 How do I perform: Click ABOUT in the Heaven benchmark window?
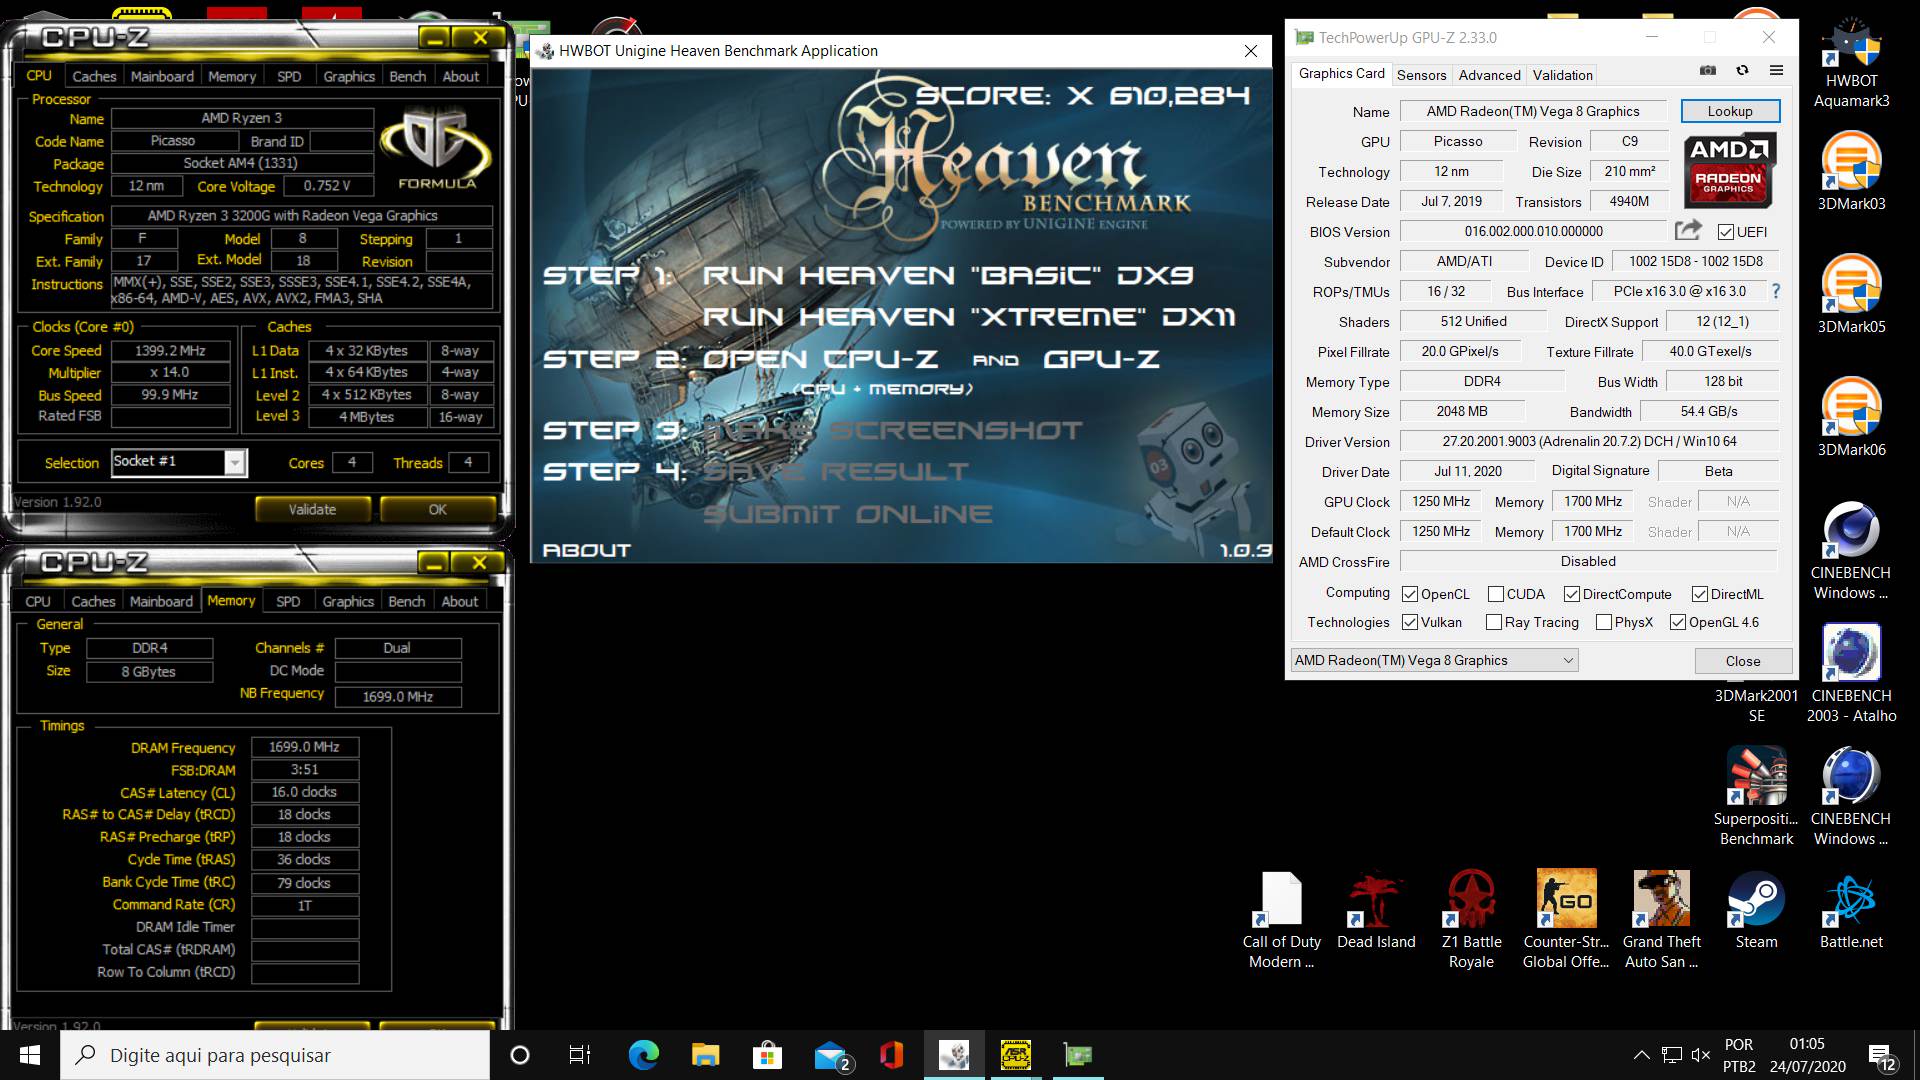coord(586,550)
